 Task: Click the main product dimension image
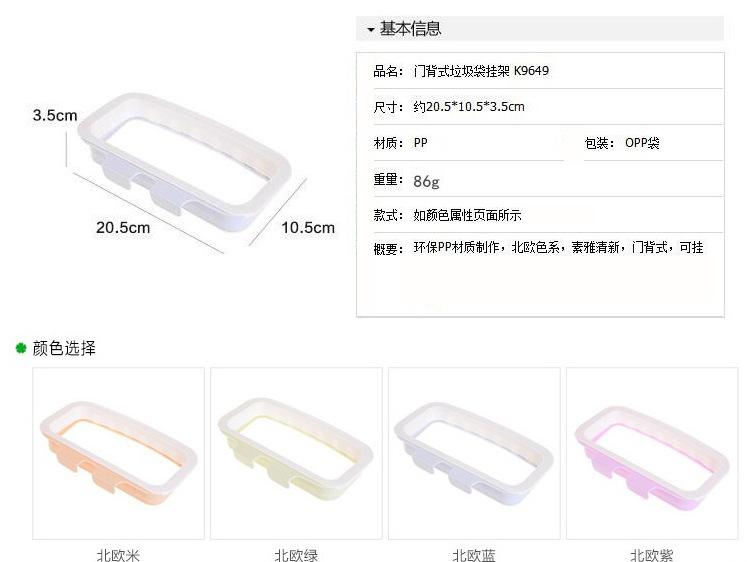click(184, 172)
